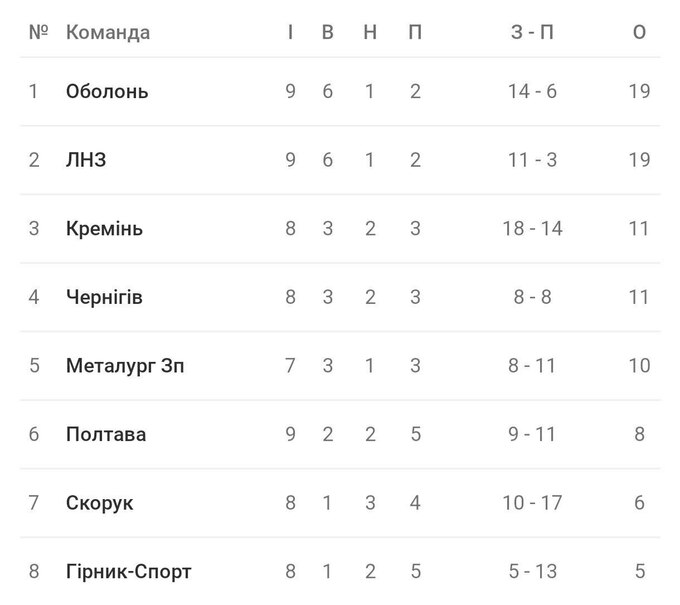Select the Кремінь team name

tap(104, 229)
